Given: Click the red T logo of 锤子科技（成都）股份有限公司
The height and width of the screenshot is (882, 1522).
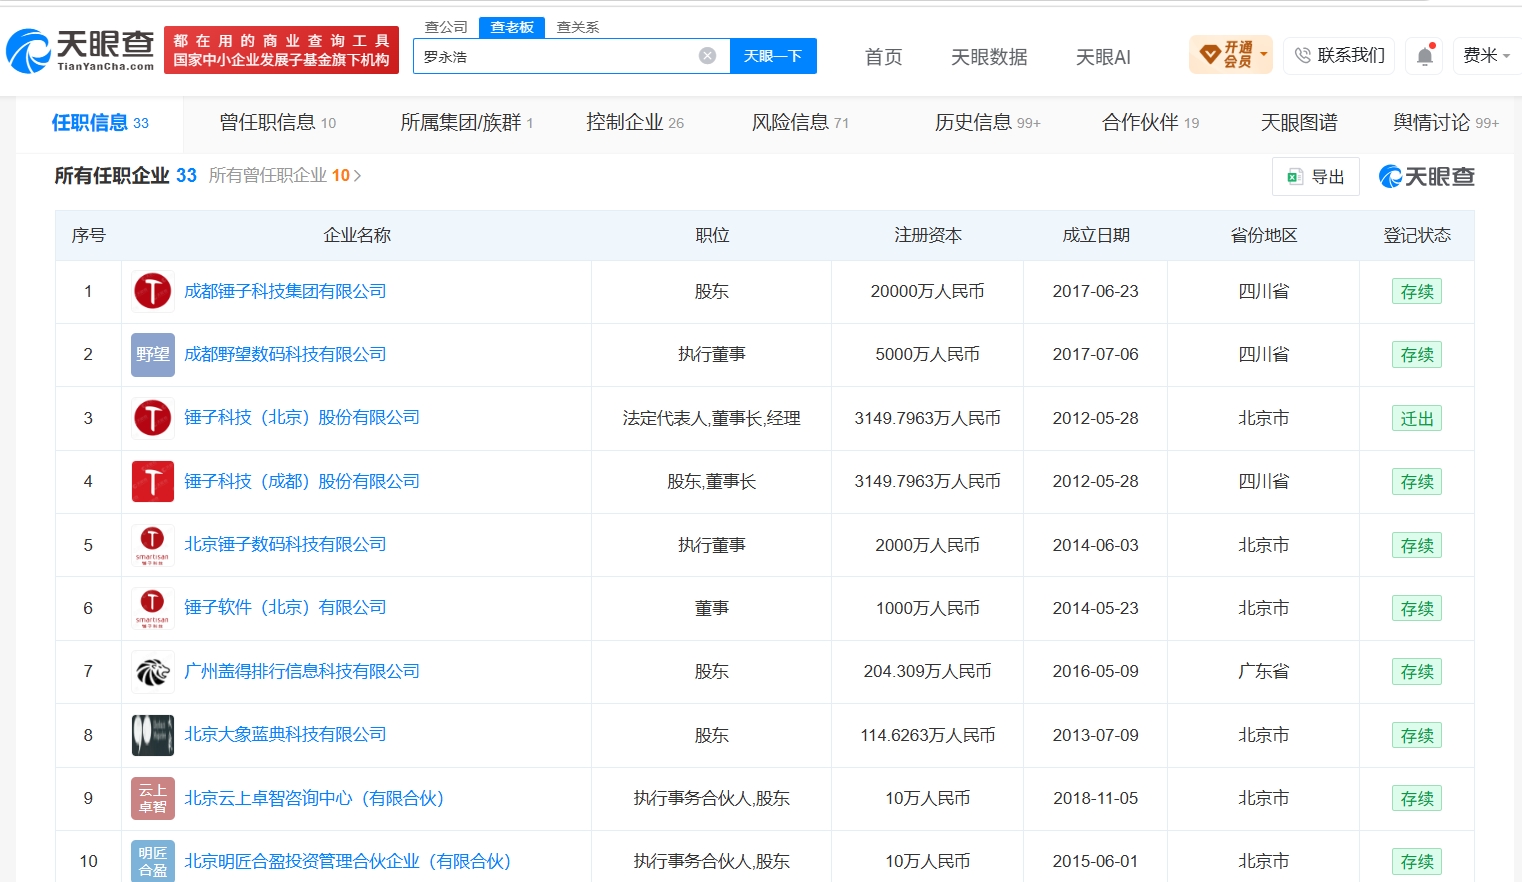Looking at the screenshot, I should 153,482.
